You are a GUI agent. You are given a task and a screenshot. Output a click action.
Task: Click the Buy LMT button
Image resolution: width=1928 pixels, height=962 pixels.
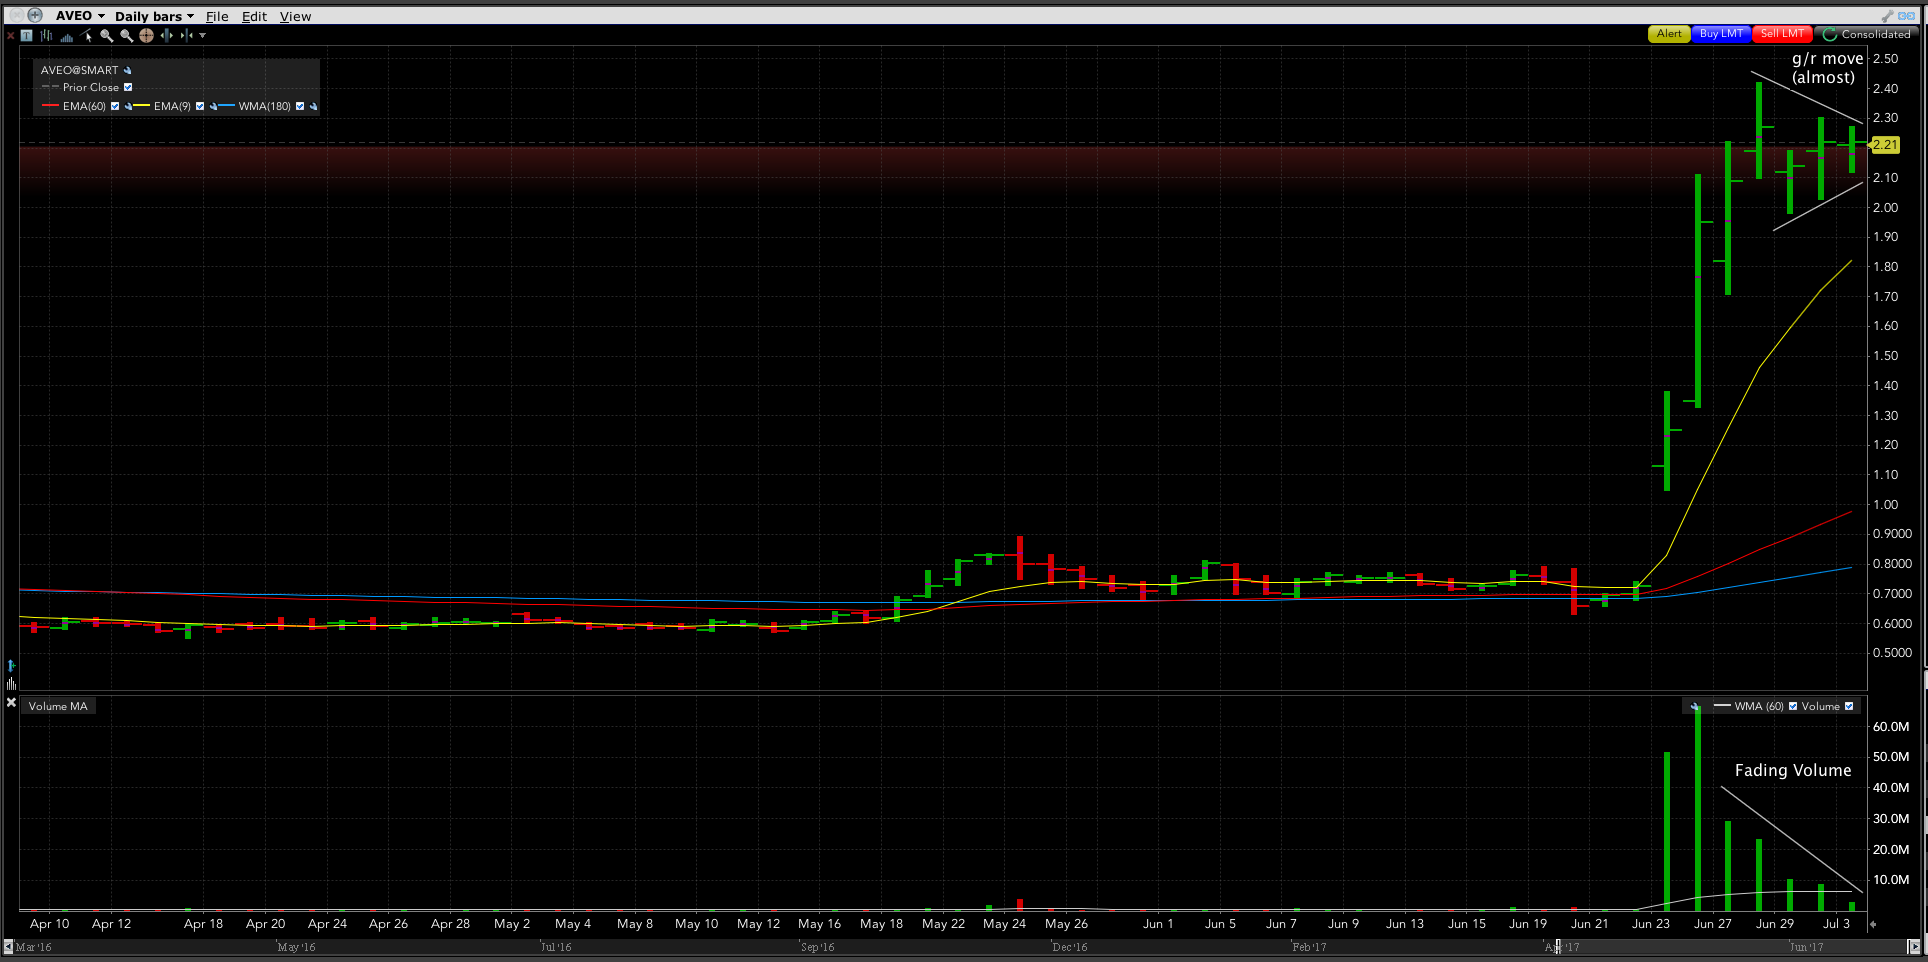tap(1721, 34)
